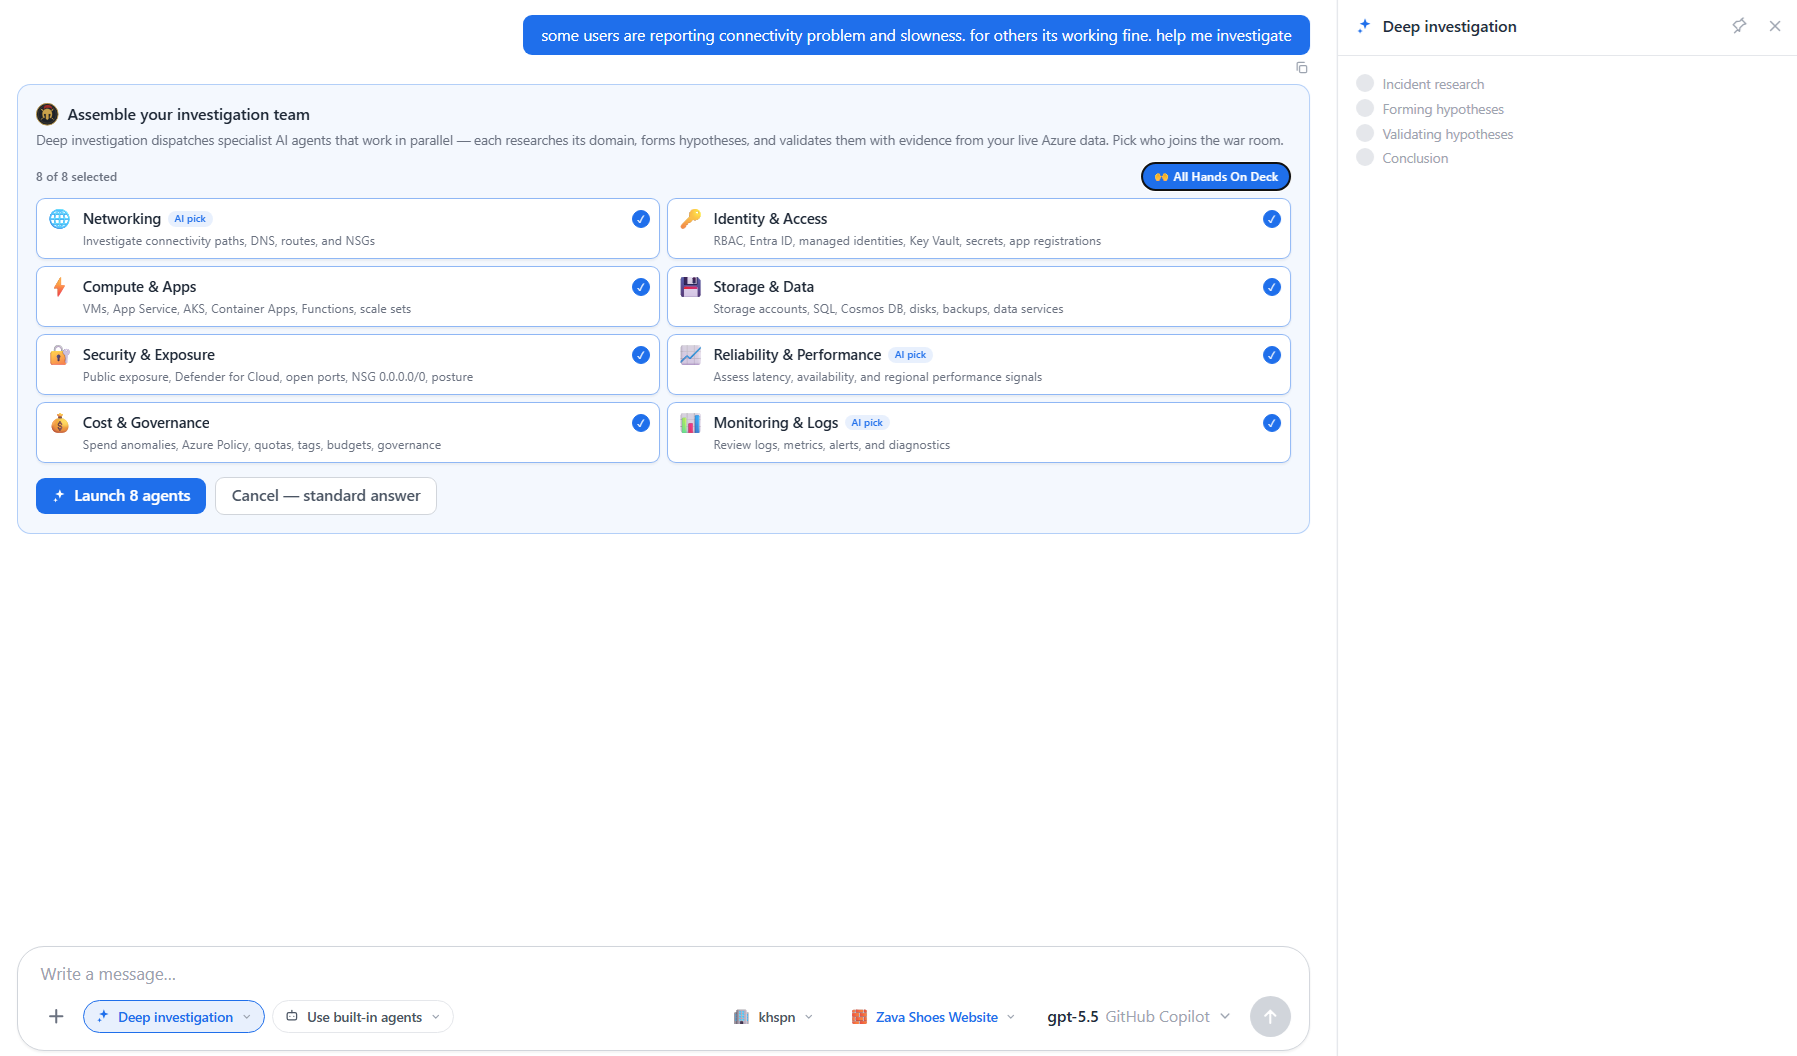Open the Deep investigation mode dropdown
Viewport: 1797px width, 1056px height.
click(174, 1017)
